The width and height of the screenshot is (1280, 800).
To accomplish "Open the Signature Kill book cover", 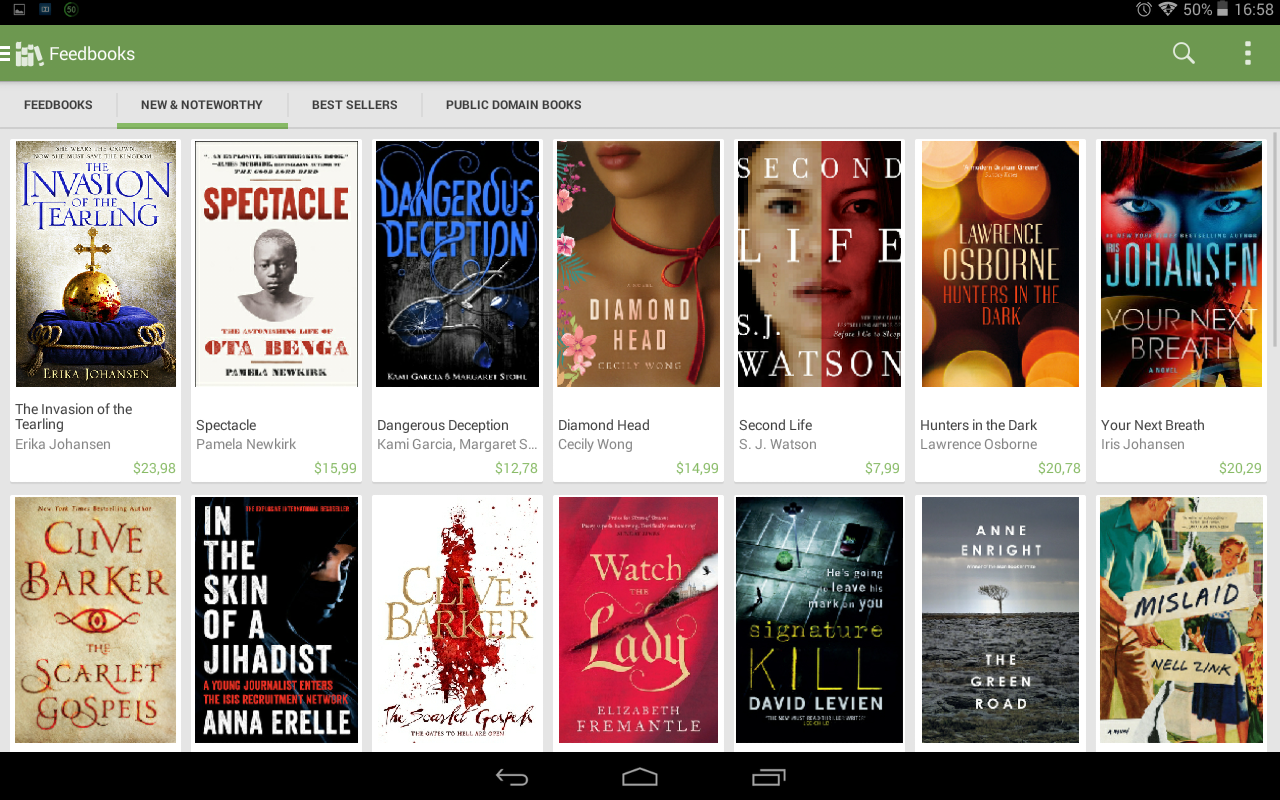I will pyautogui.click(x=820, y=620).
